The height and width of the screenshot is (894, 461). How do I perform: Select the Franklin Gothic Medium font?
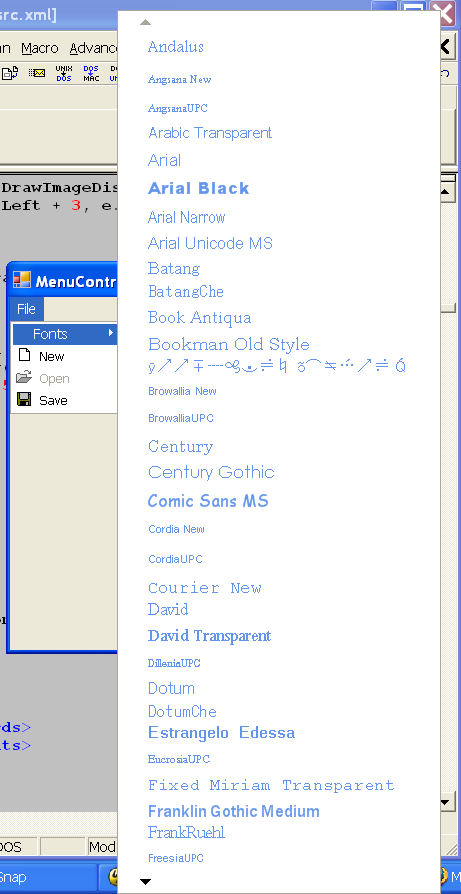tap(234, 811)
